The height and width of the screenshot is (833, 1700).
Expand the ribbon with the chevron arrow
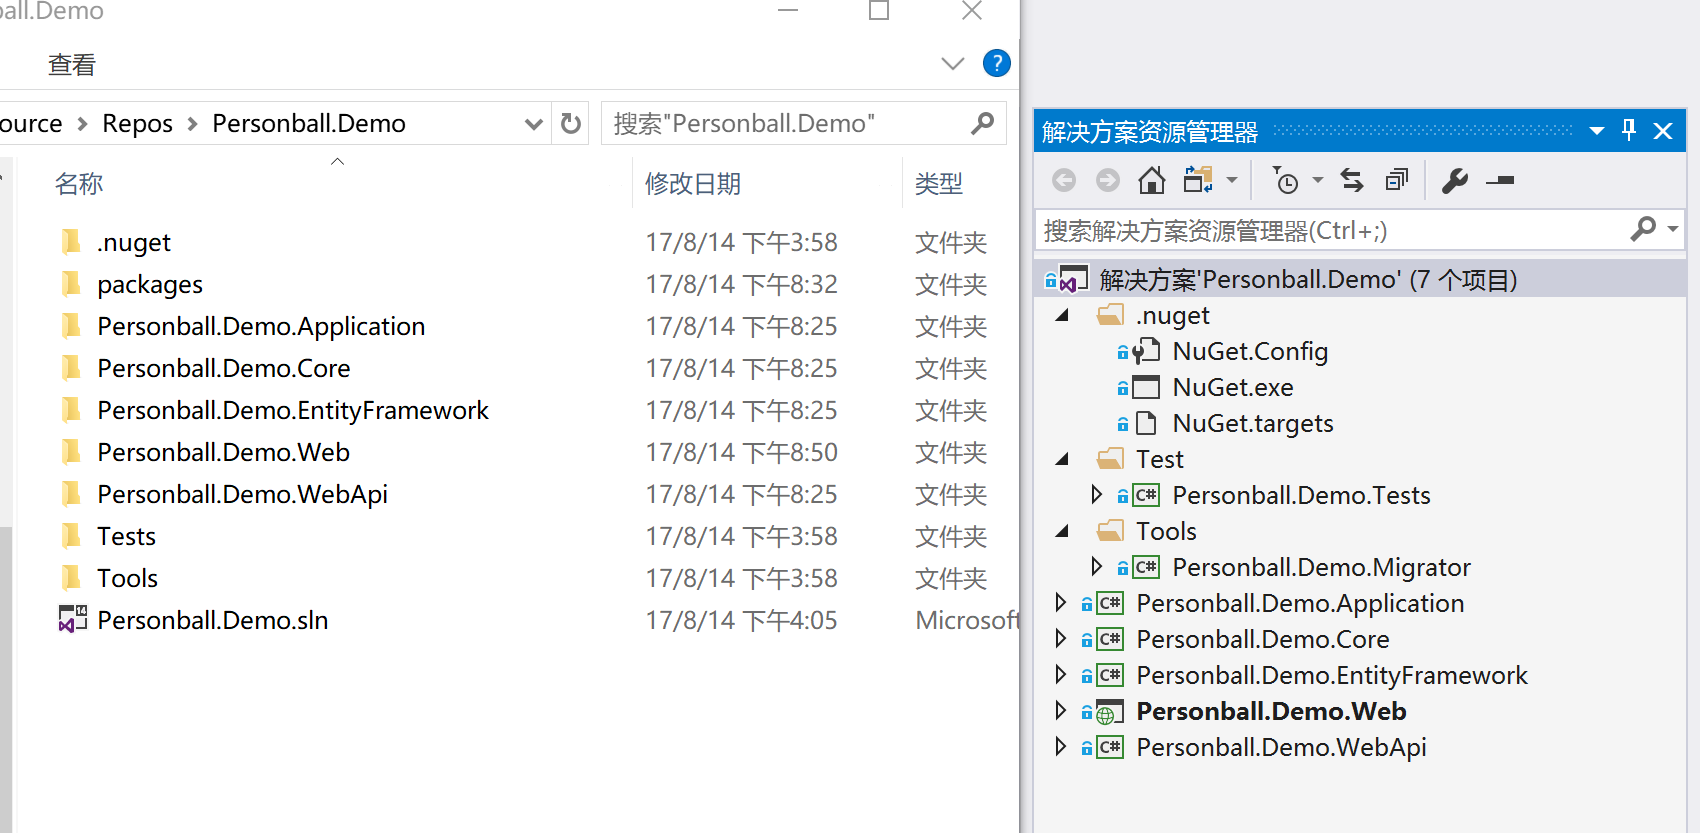(x=953, y=64)
